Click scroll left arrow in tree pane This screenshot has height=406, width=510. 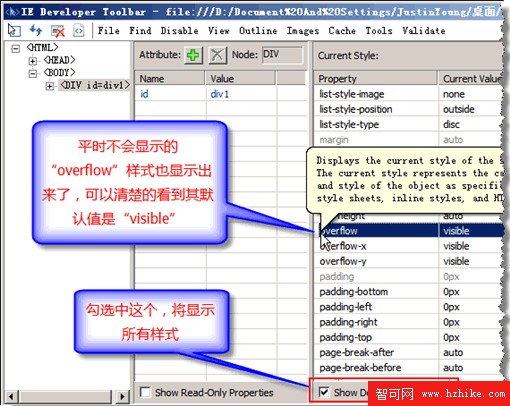coord(11,397)
